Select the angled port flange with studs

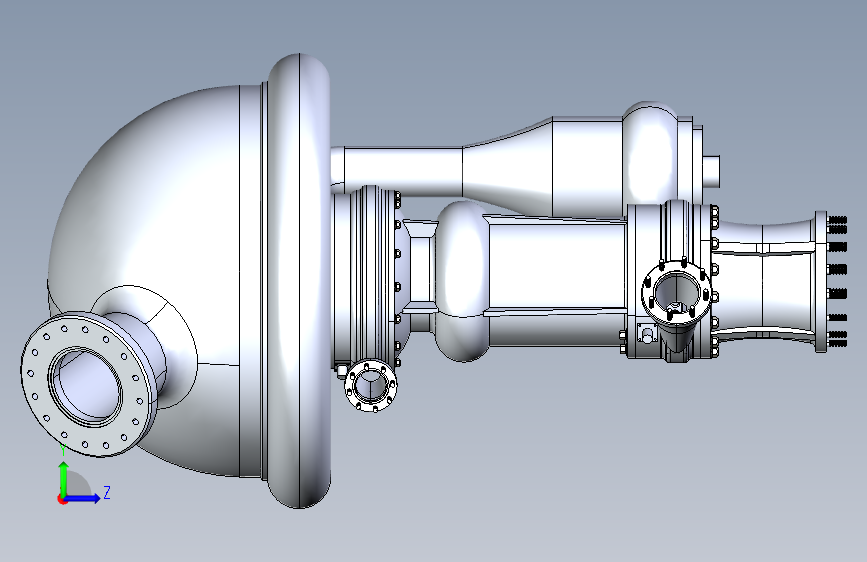(677, 292)
